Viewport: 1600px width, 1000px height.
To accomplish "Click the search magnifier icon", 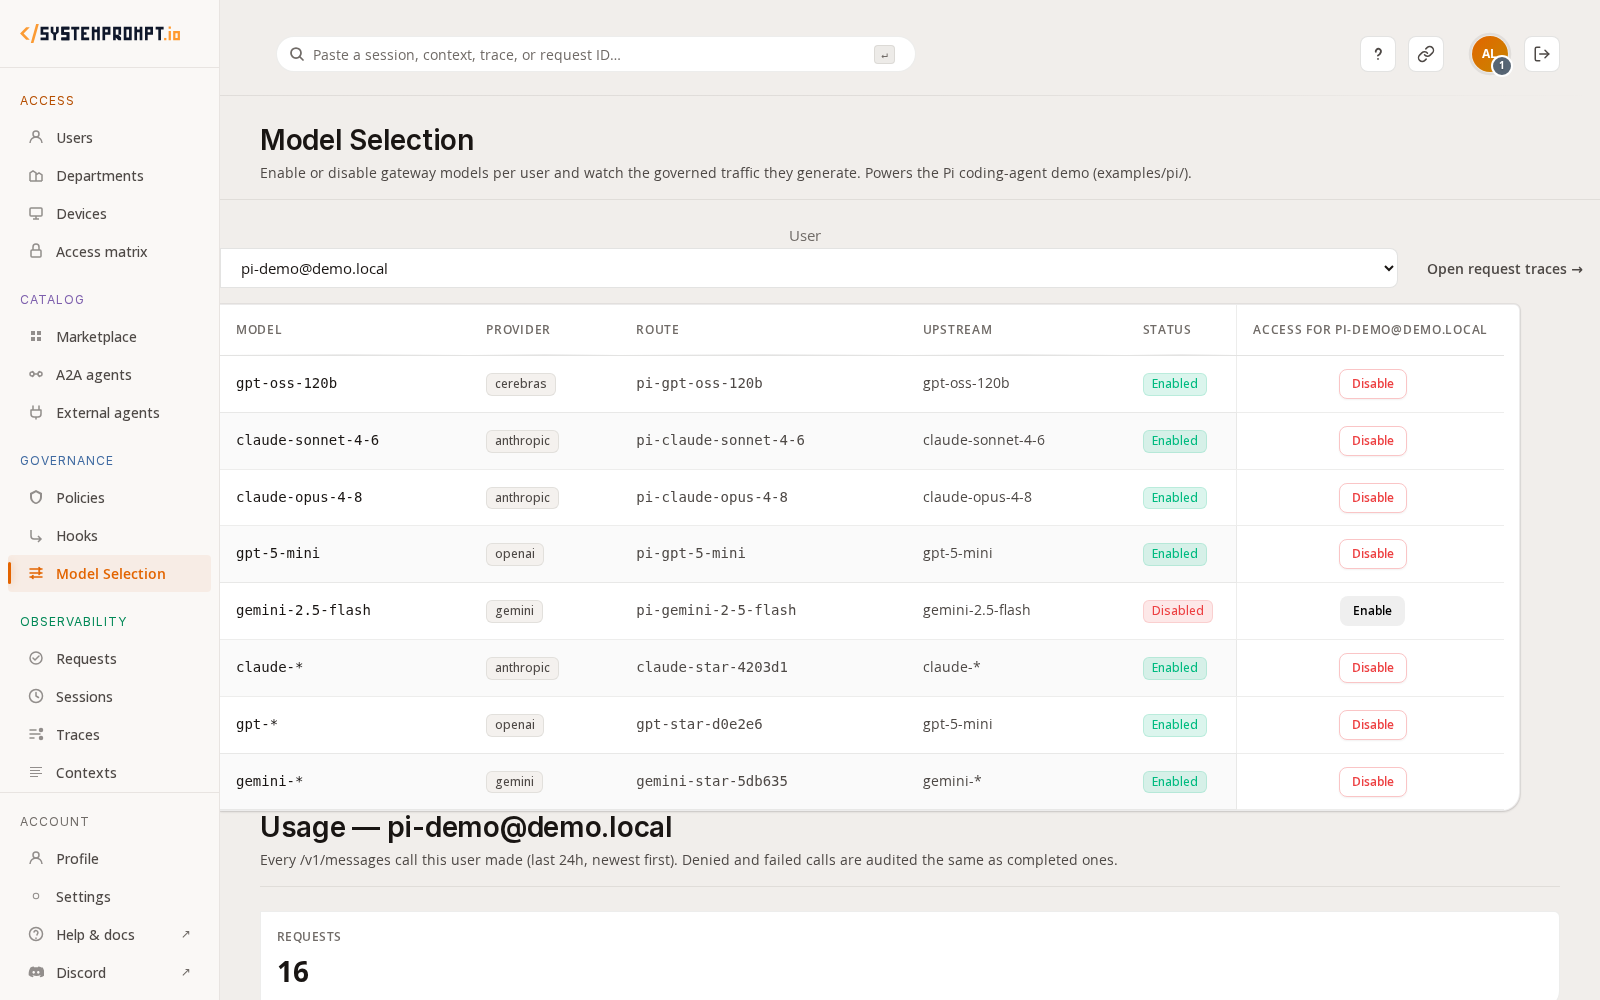I will pyautogui.click(x=297, y=54).
